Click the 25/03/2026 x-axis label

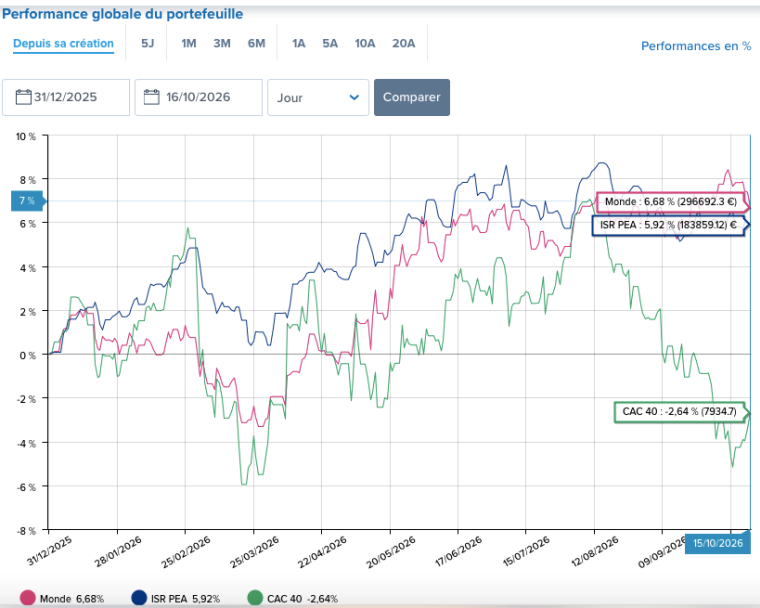coord(254,552)
